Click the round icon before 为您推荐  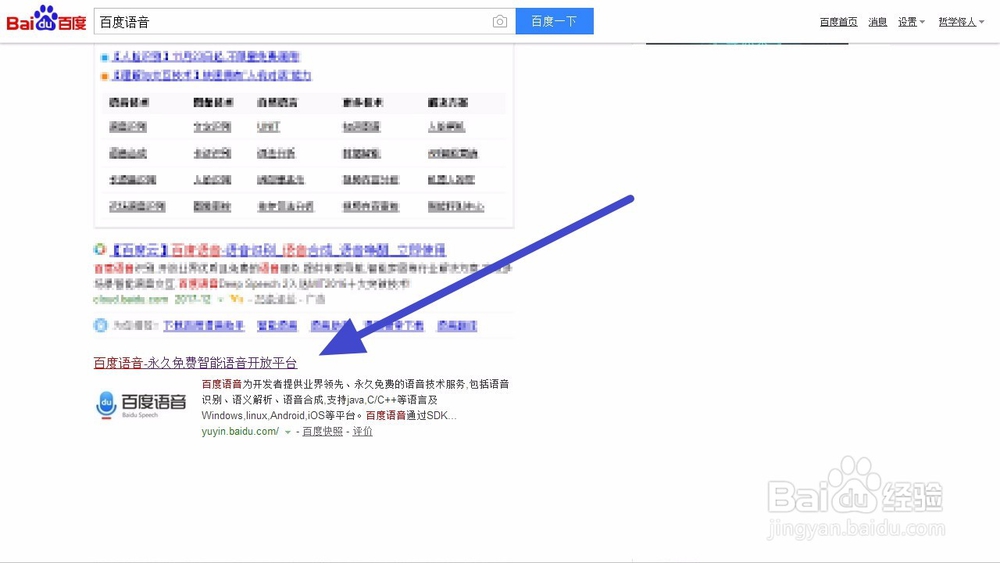[100, 325]
